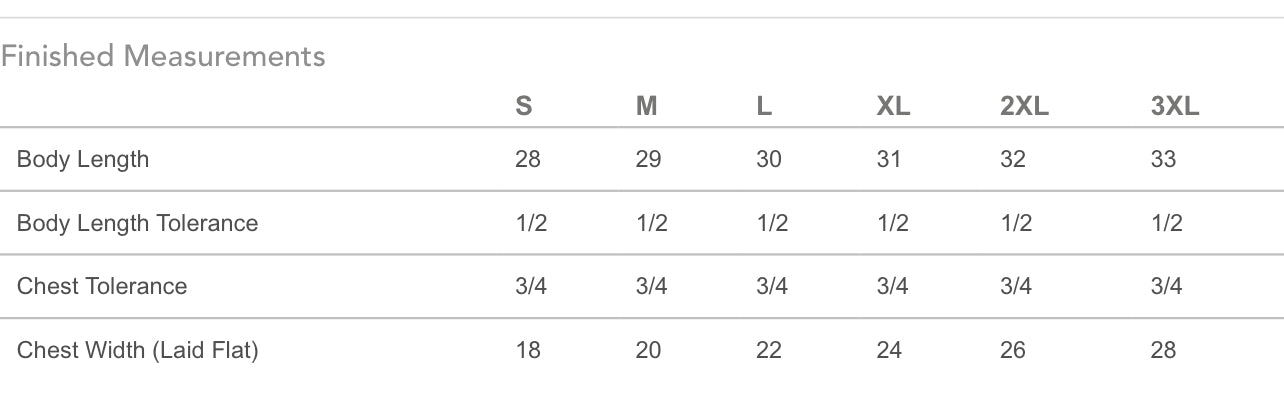Image resolution: width=1284 pixels, height=403 pixels.
Task: Select the S size column header
Action: pos(524,106)
